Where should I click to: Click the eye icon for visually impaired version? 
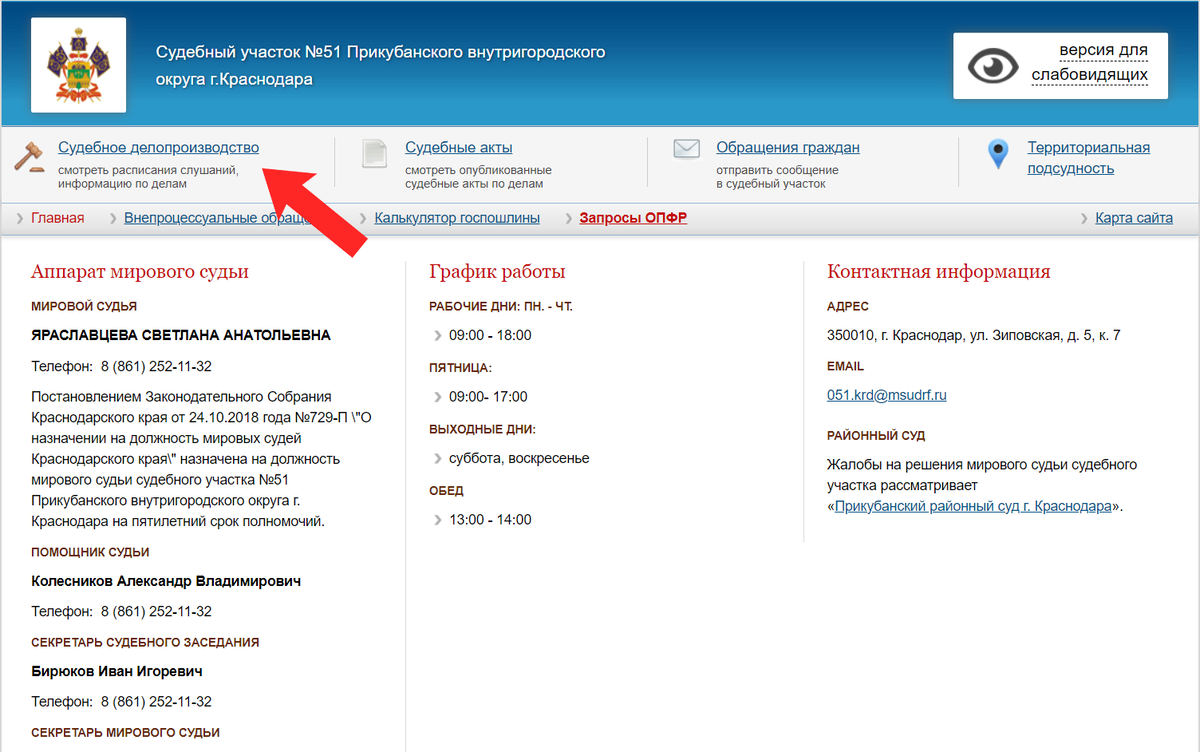992,66
